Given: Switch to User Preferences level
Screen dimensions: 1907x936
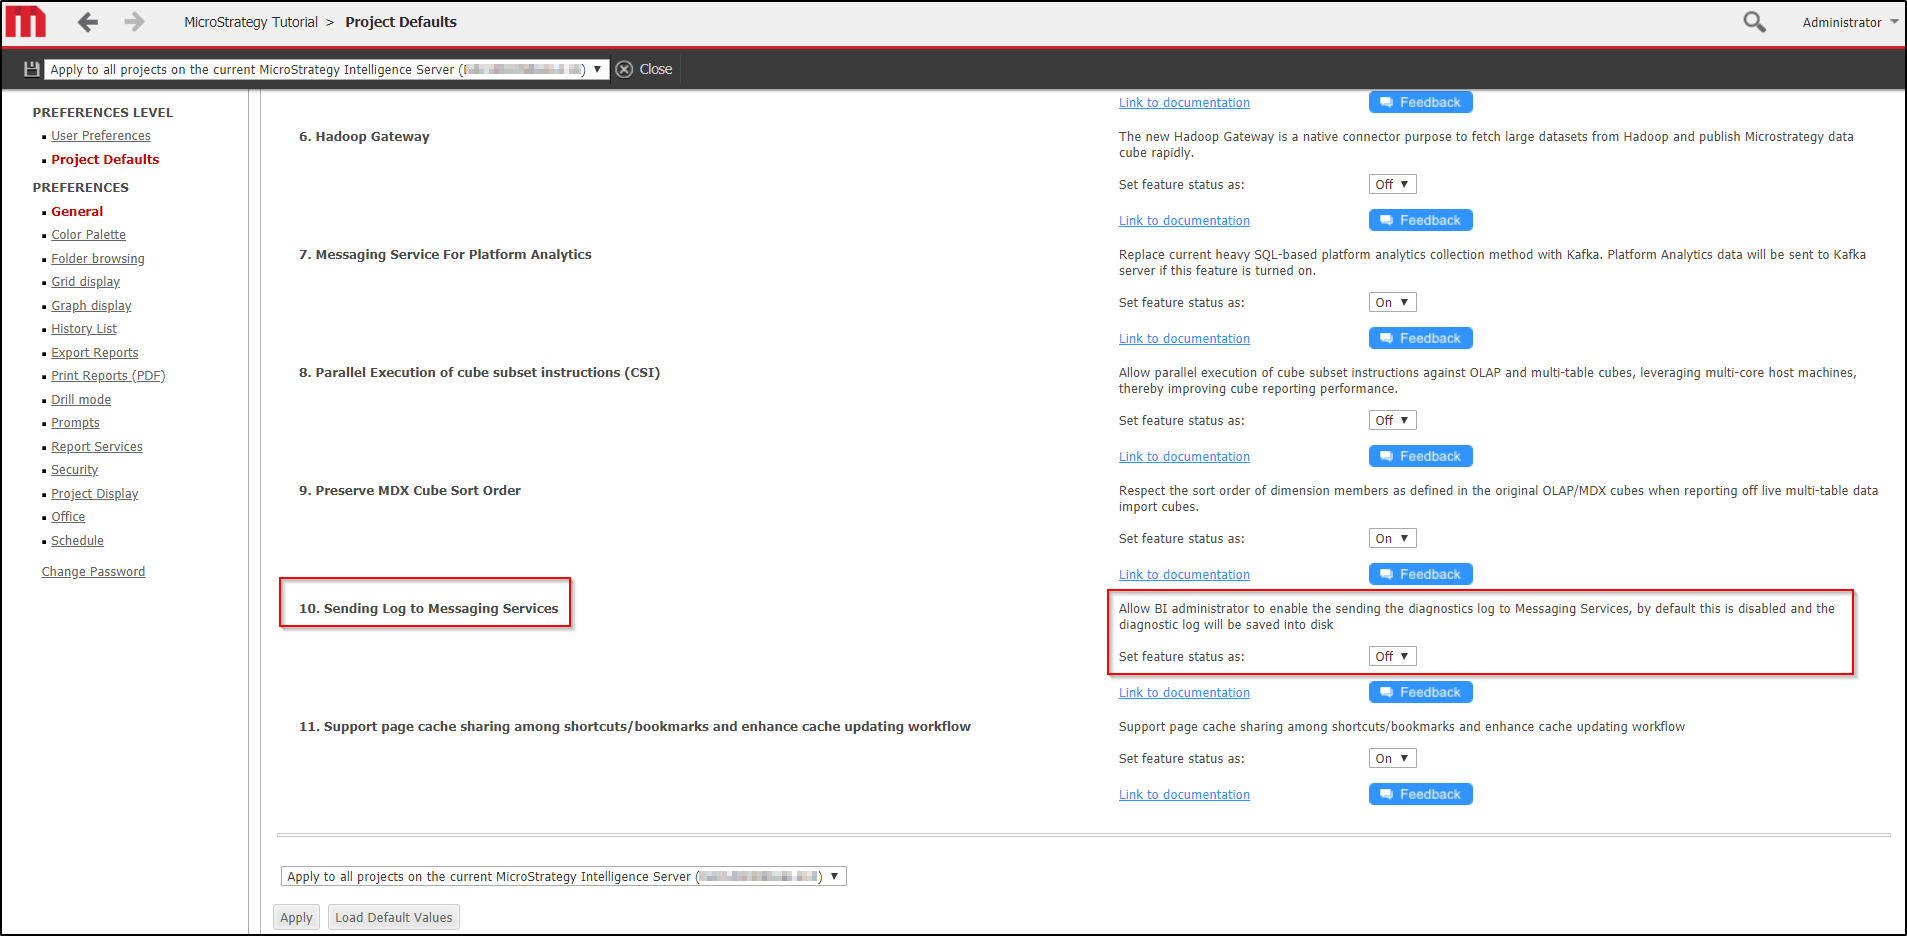Looking at the screenshot, I should [x=101, y=136].
